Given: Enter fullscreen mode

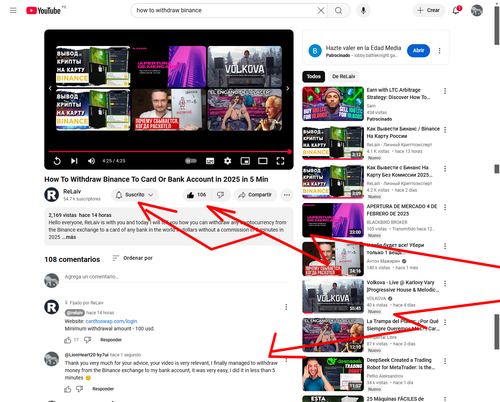Looking at the screenshot, I should point(280,161).
